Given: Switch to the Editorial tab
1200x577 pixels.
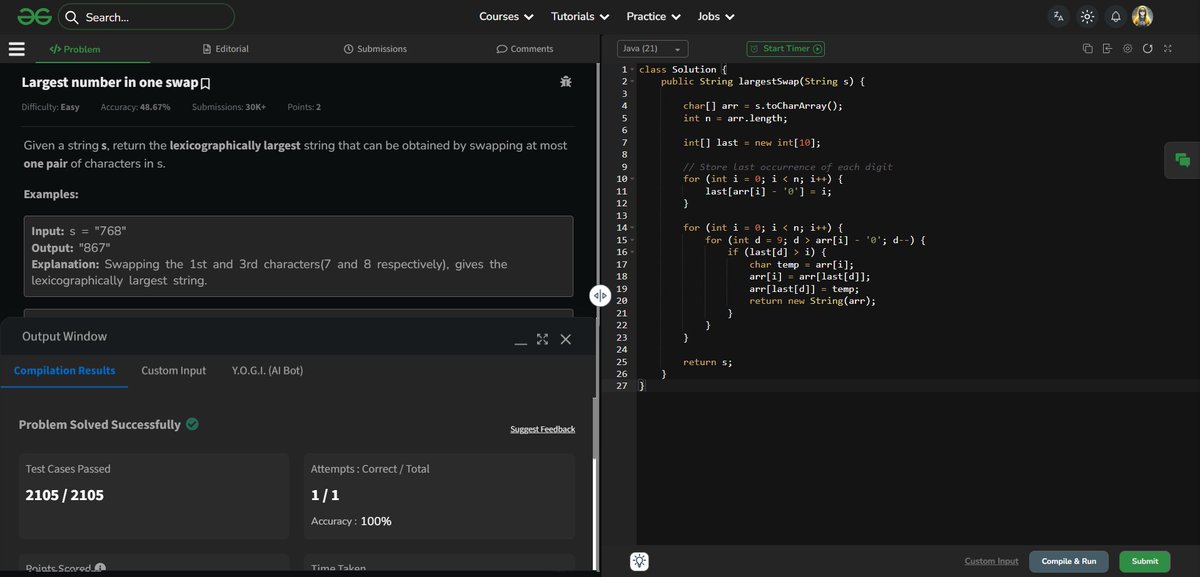Looking at the screenshot, I should (x=225, y=48).
